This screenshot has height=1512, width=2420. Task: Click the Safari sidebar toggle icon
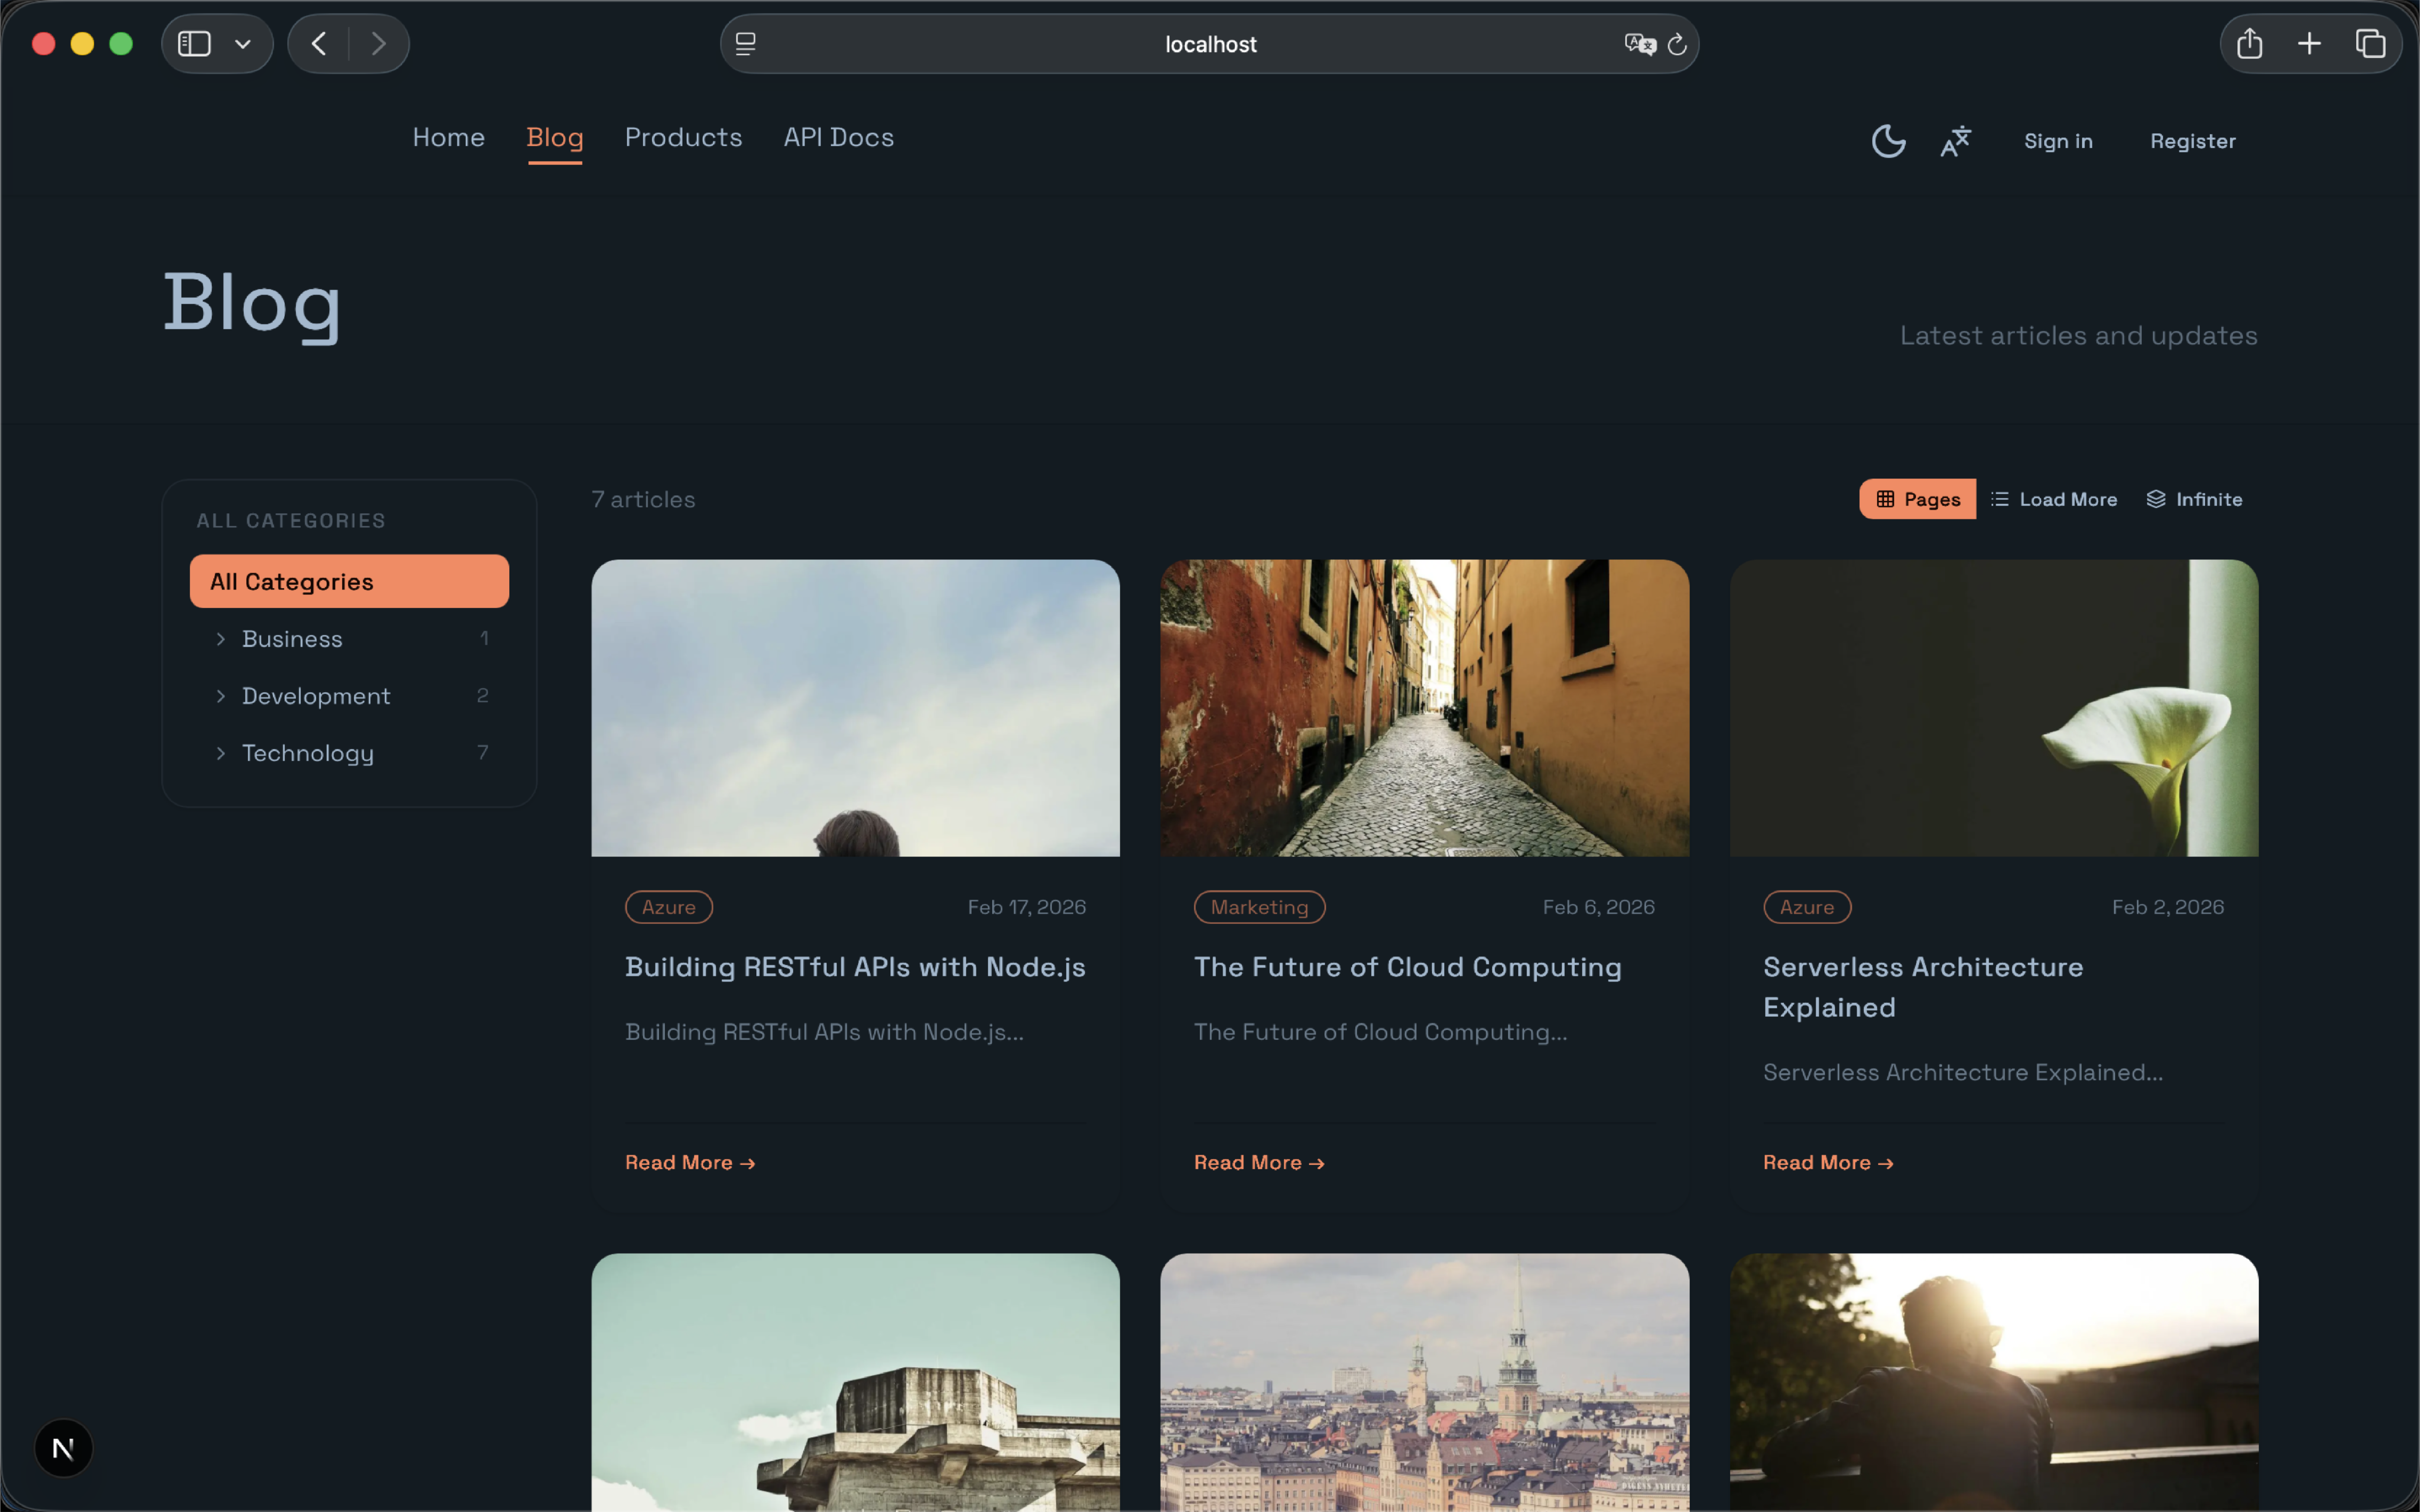point(194,44)
